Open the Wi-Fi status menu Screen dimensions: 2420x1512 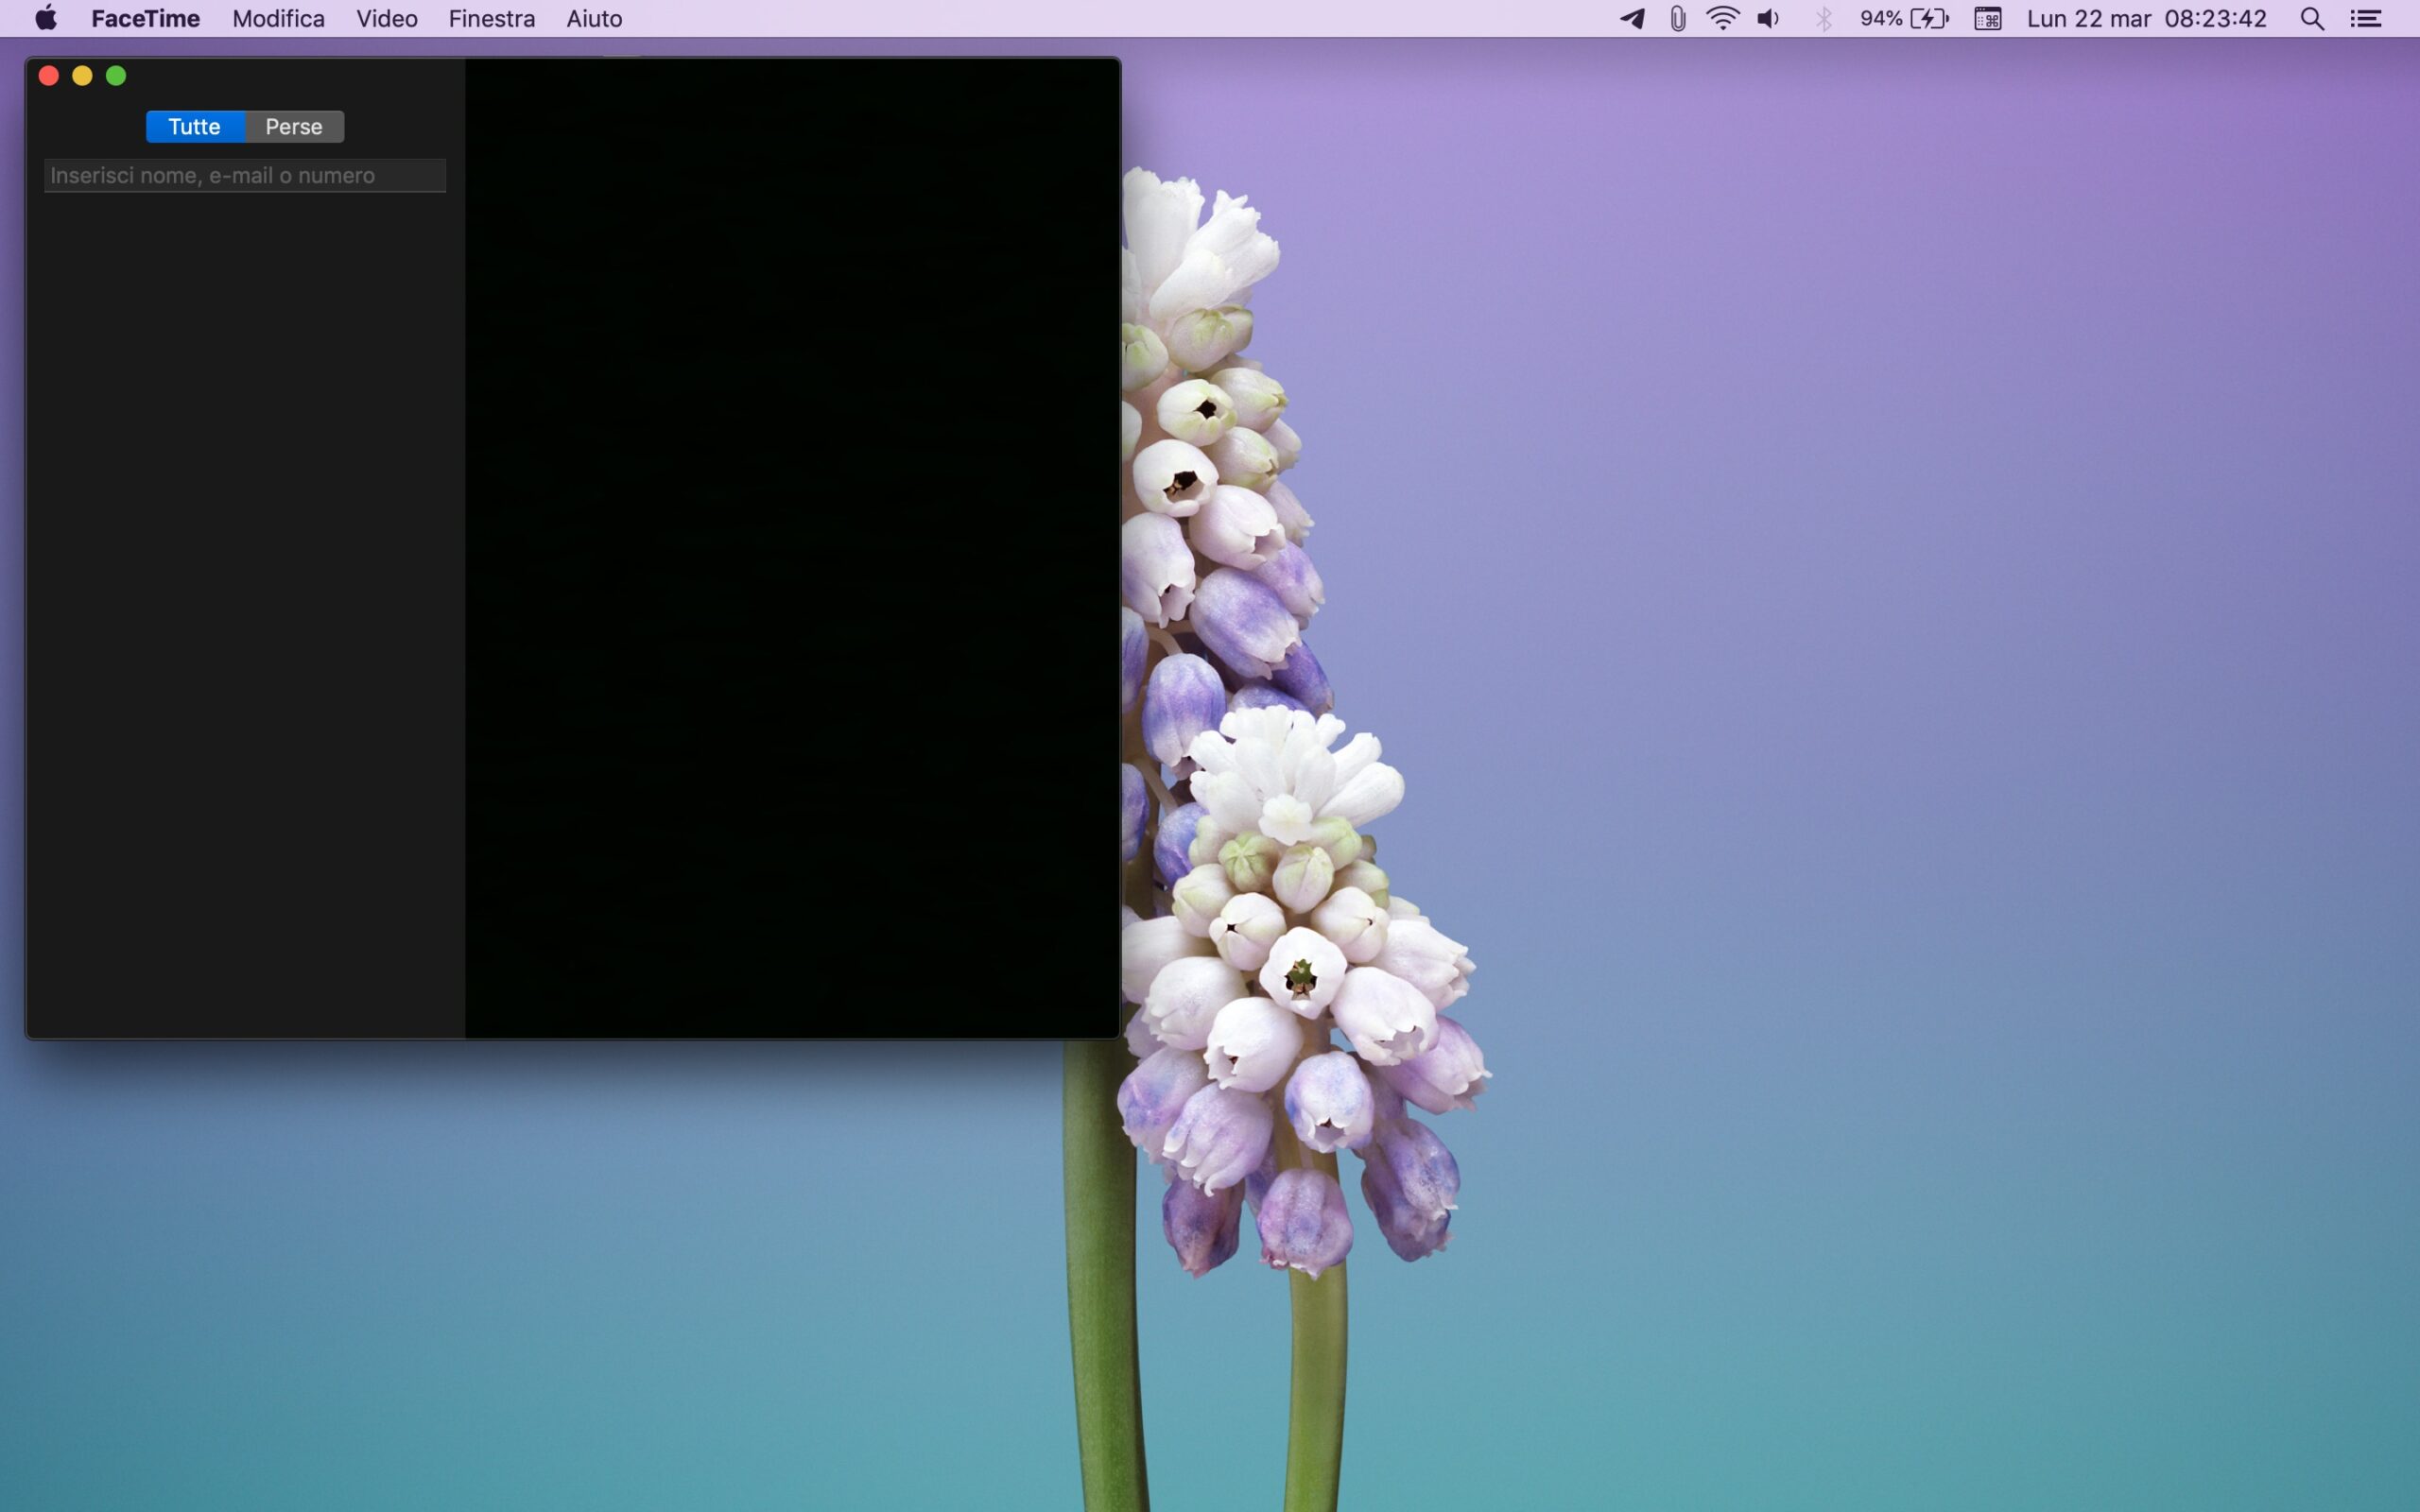point(1722,19)
